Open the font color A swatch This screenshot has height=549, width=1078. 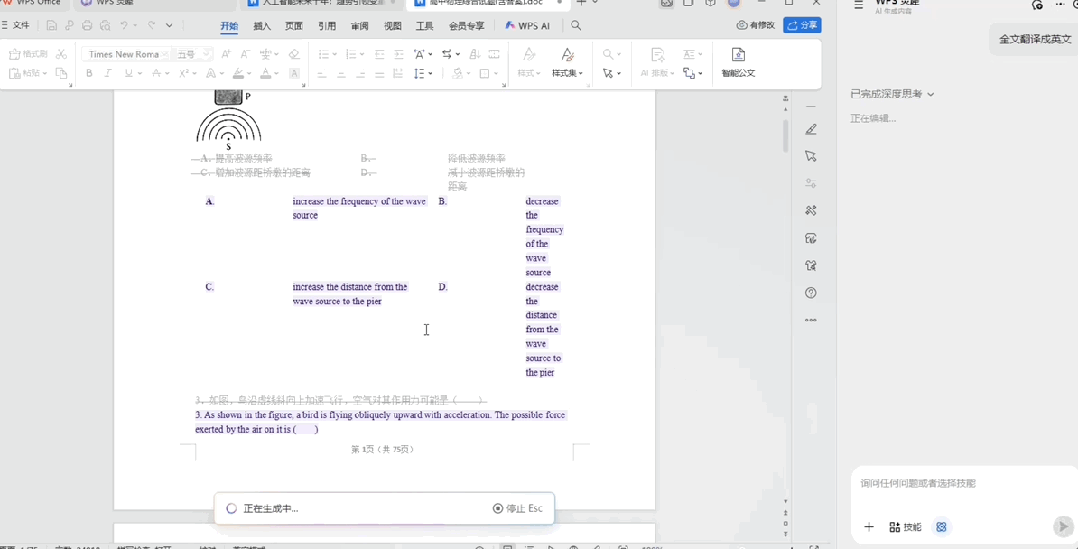265,73
